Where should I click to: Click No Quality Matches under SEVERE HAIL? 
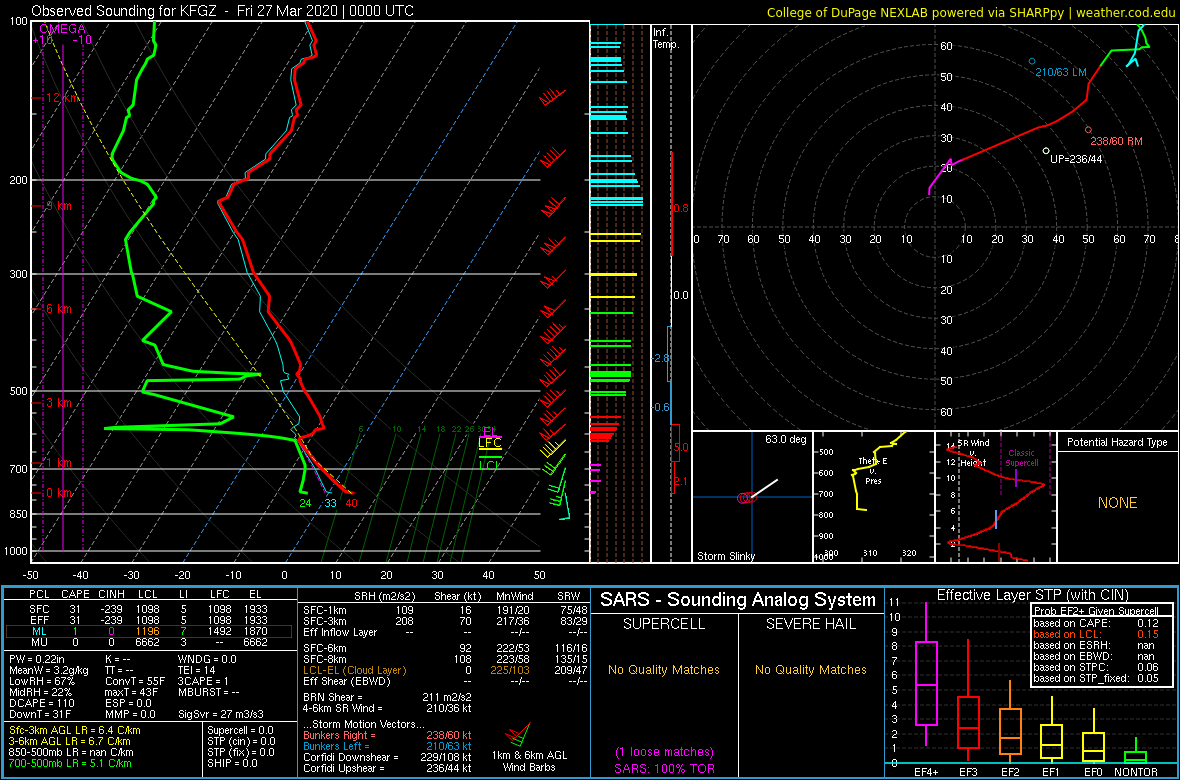(x=810, y=669)
